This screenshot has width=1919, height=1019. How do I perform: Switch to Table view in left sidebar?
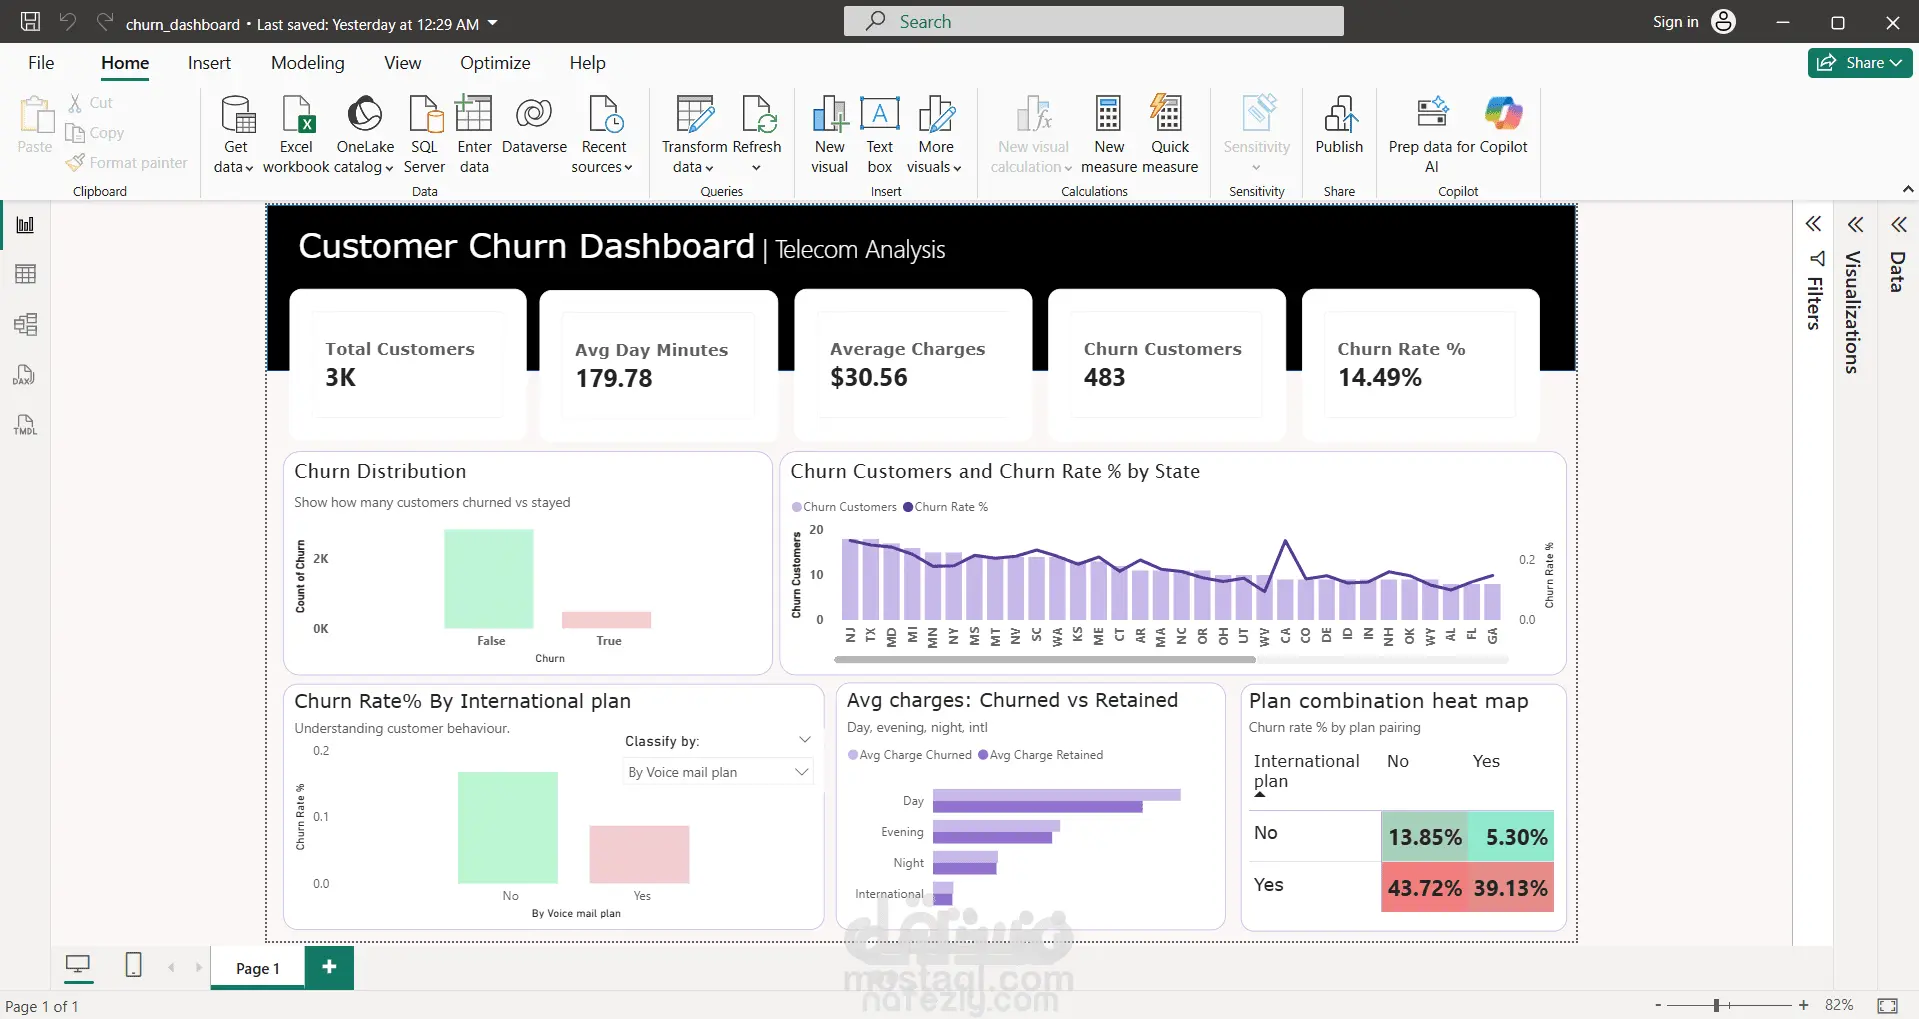pos(25,274)
